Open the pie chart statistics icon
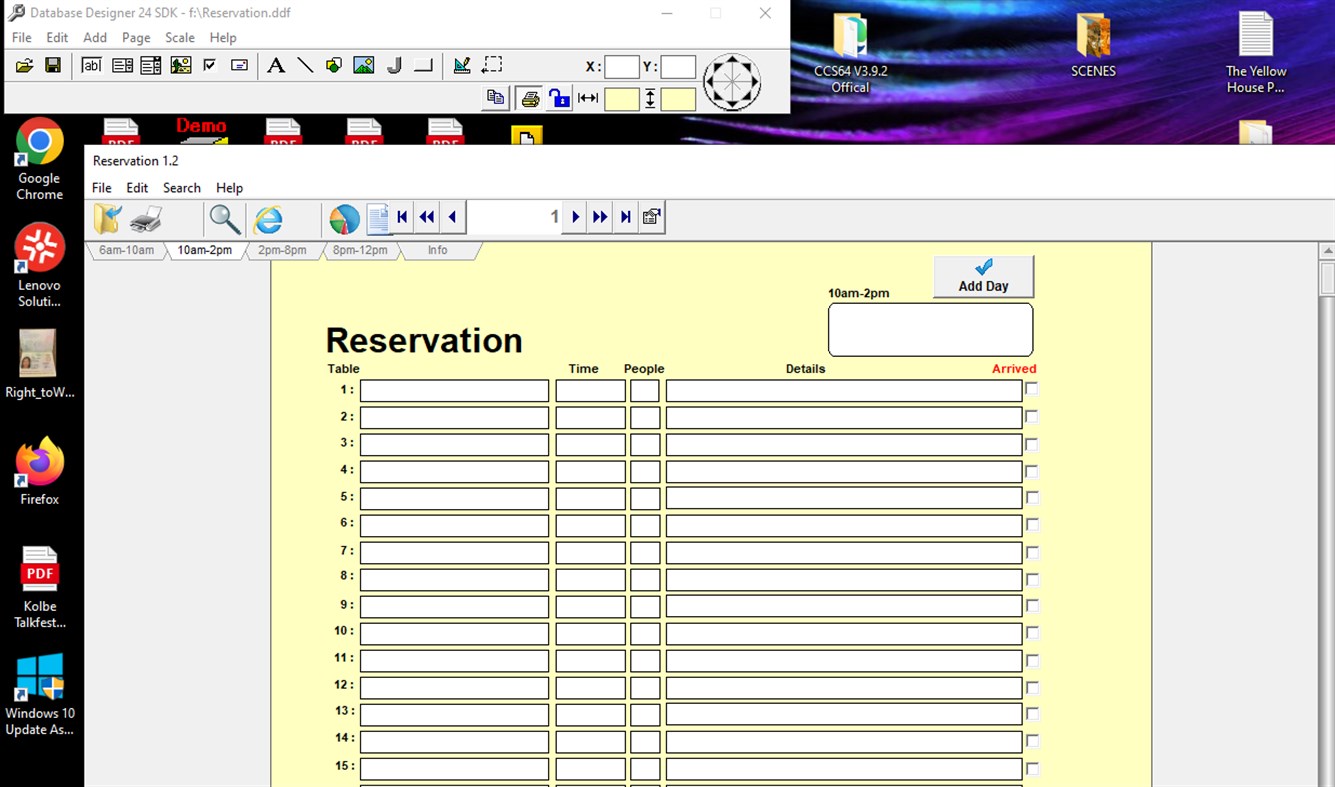The image size is (1335, 787). 343,218
